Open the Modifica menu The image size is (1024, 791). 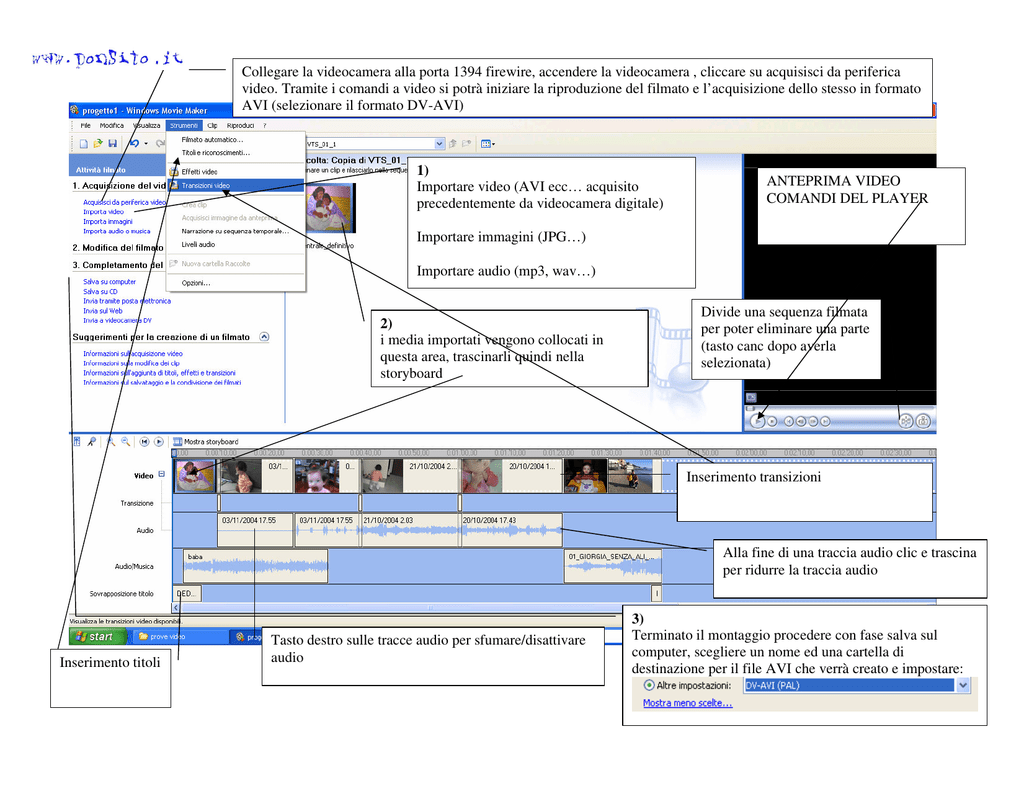(x=112, y=125)
